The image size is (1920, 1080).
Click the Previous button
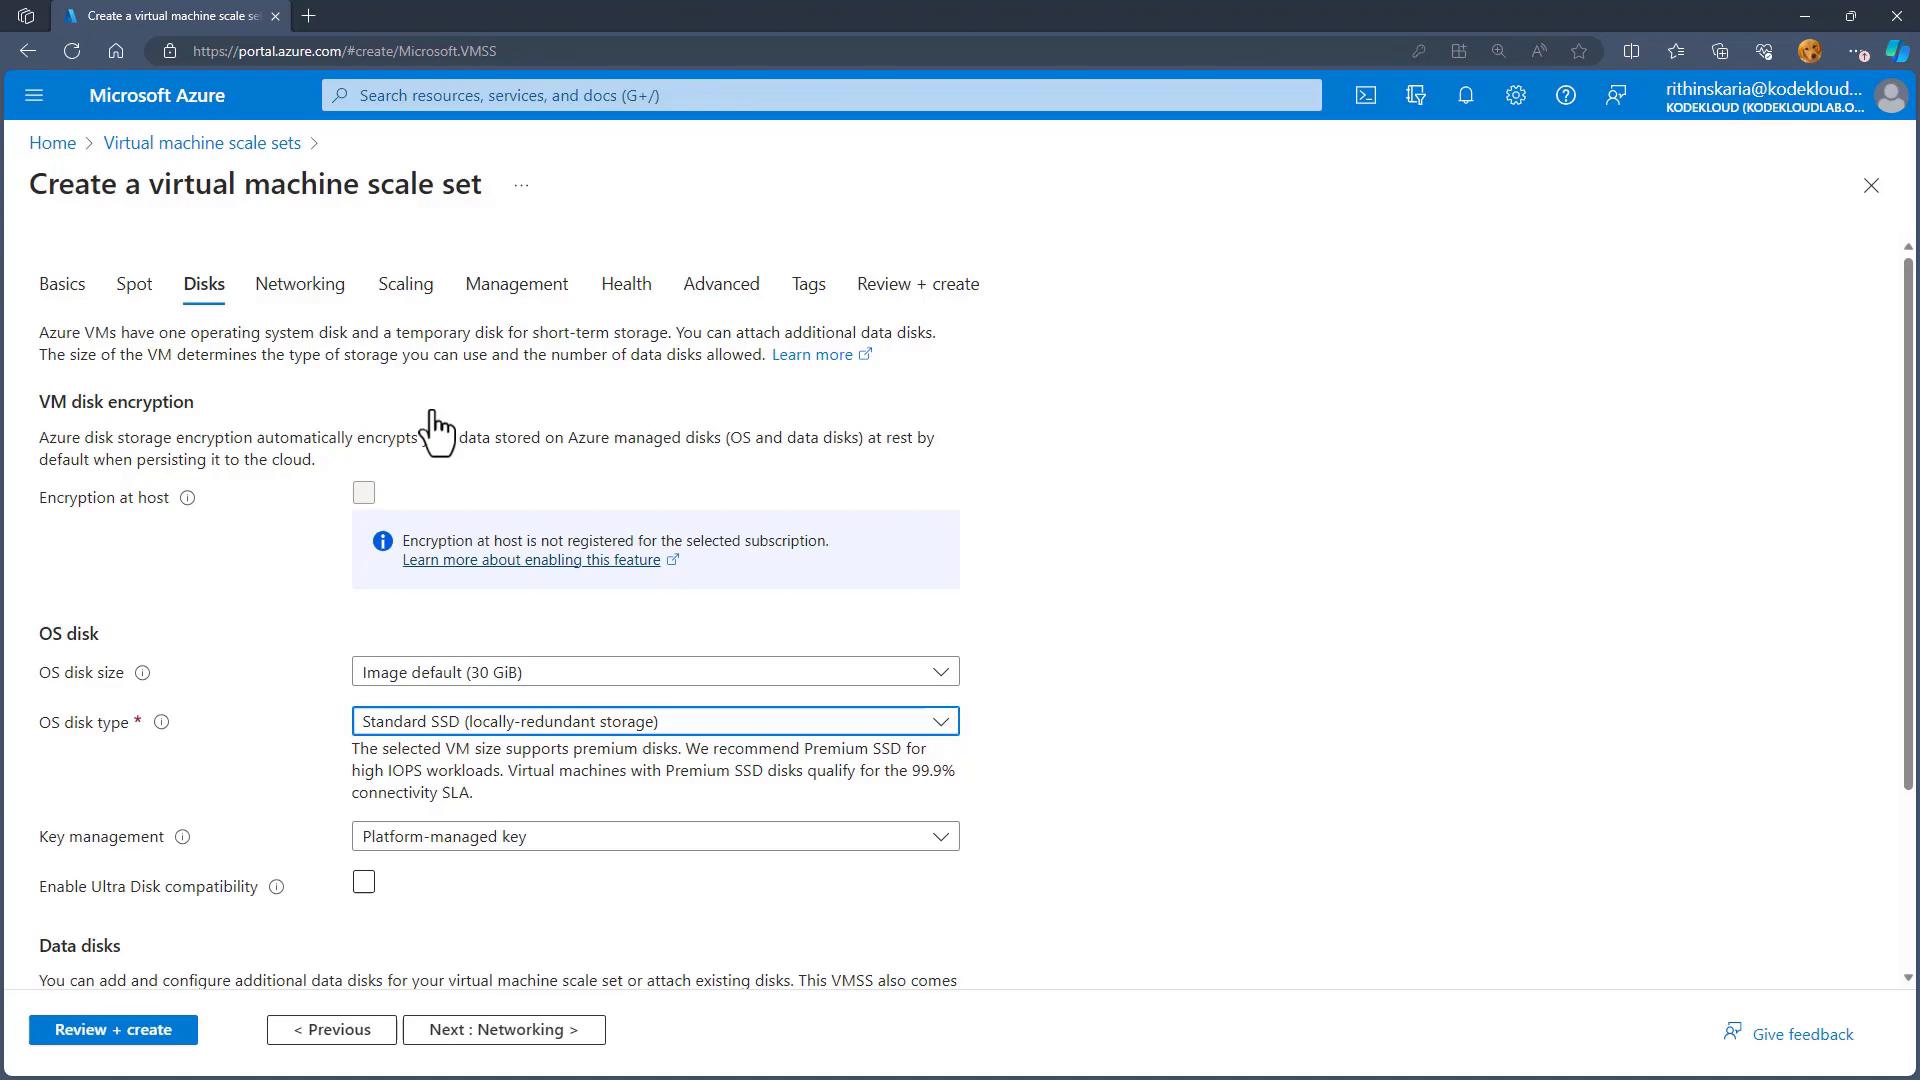click(332, 1030)
